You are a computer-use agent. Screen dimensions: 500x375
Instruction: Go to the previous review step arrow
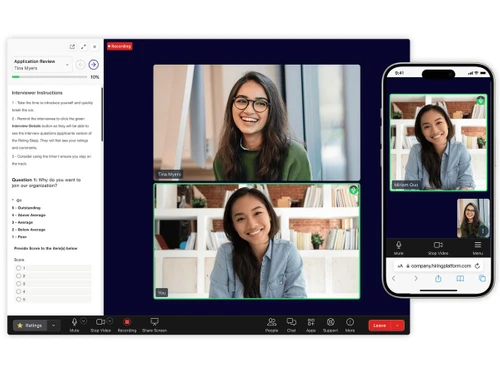pos(80,65)
